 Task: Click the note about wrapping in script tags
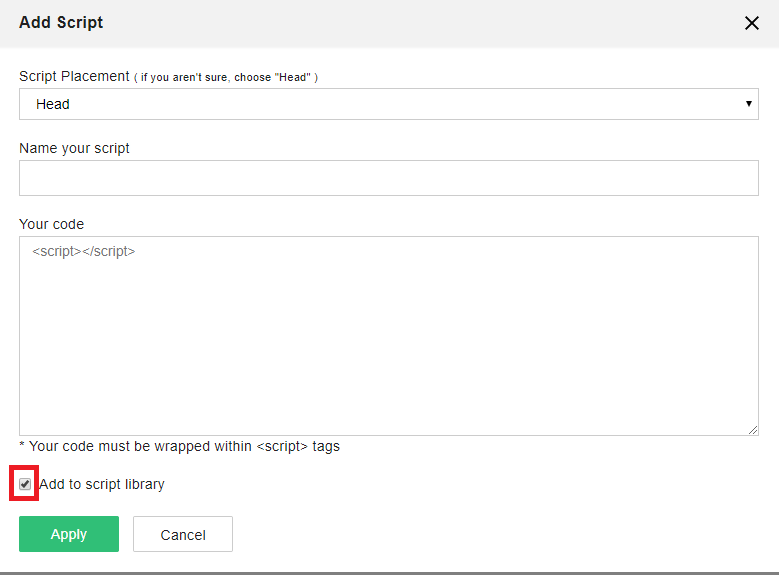180,446
